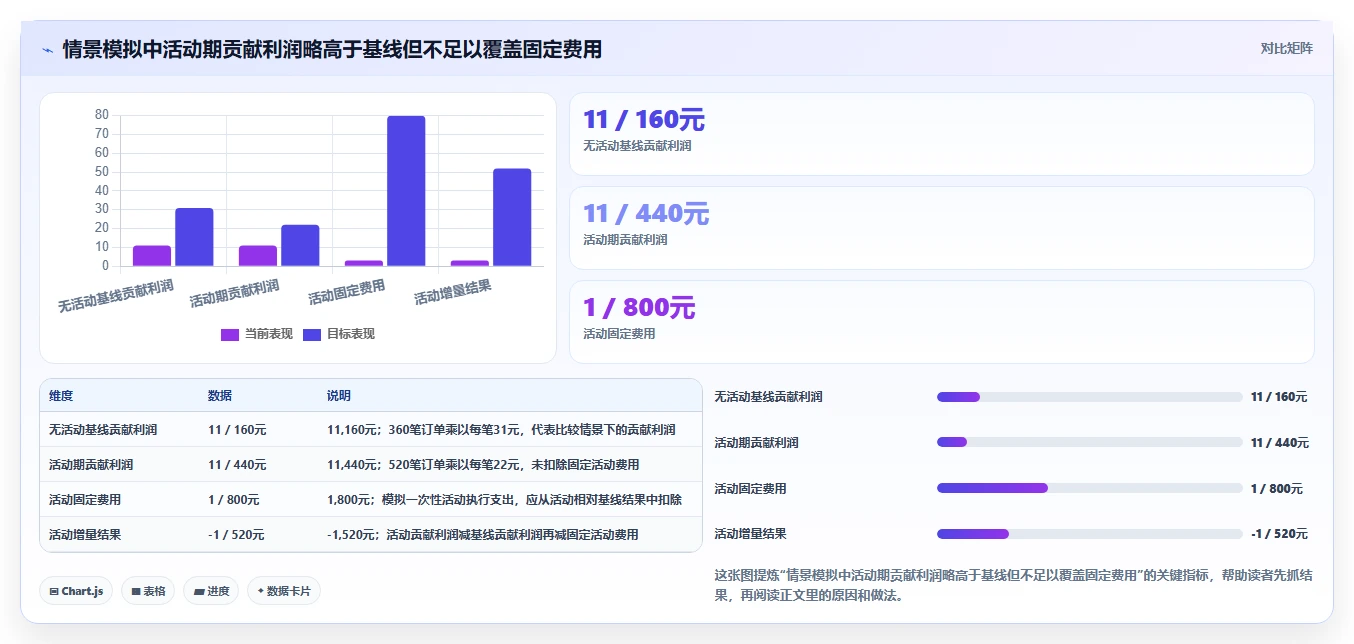
Task: Click the blue 目标表现 bar for 无活动基线贡献利润
Action: [194, 237]
